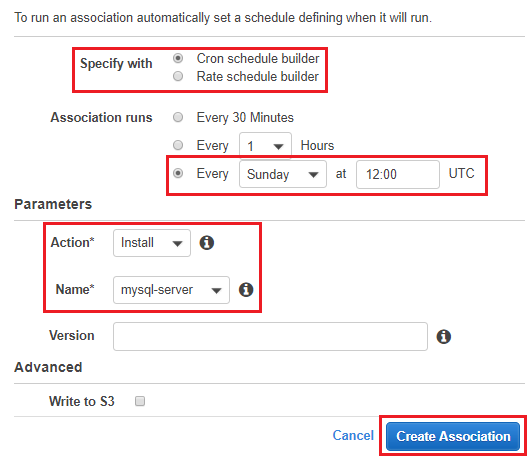Click the Create Association button
Image resolution: width=529 pixels, height=456 pixels.
(453, 436)
